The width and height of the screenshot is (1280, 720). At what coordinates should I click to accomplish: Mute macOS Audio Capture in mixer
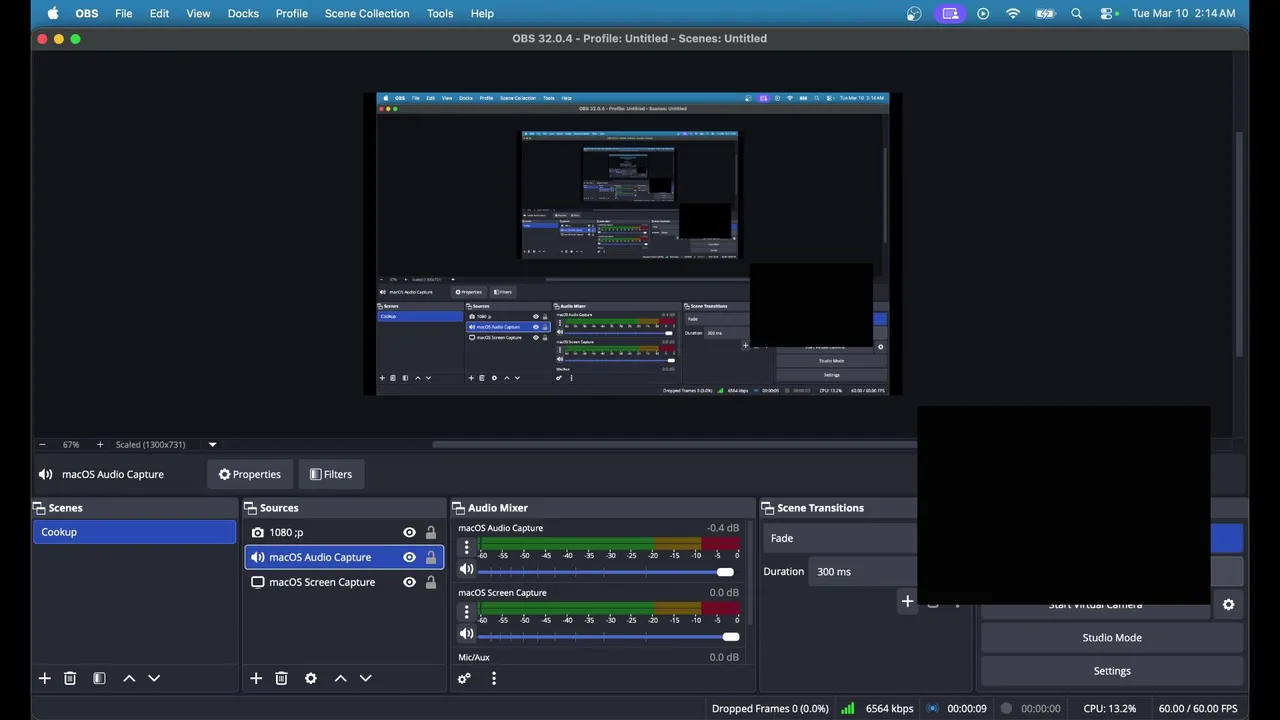coord(466,569)
